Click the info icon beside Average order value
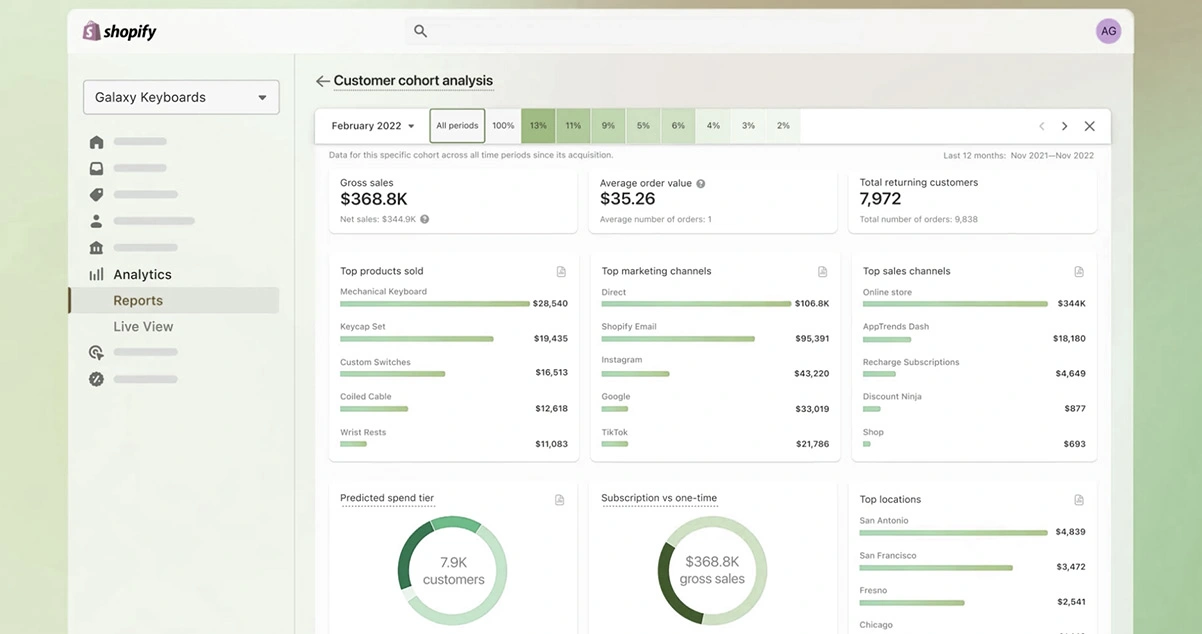This screenshot has width=1202, height=634. pyautogui.click(x=701, y=184)
